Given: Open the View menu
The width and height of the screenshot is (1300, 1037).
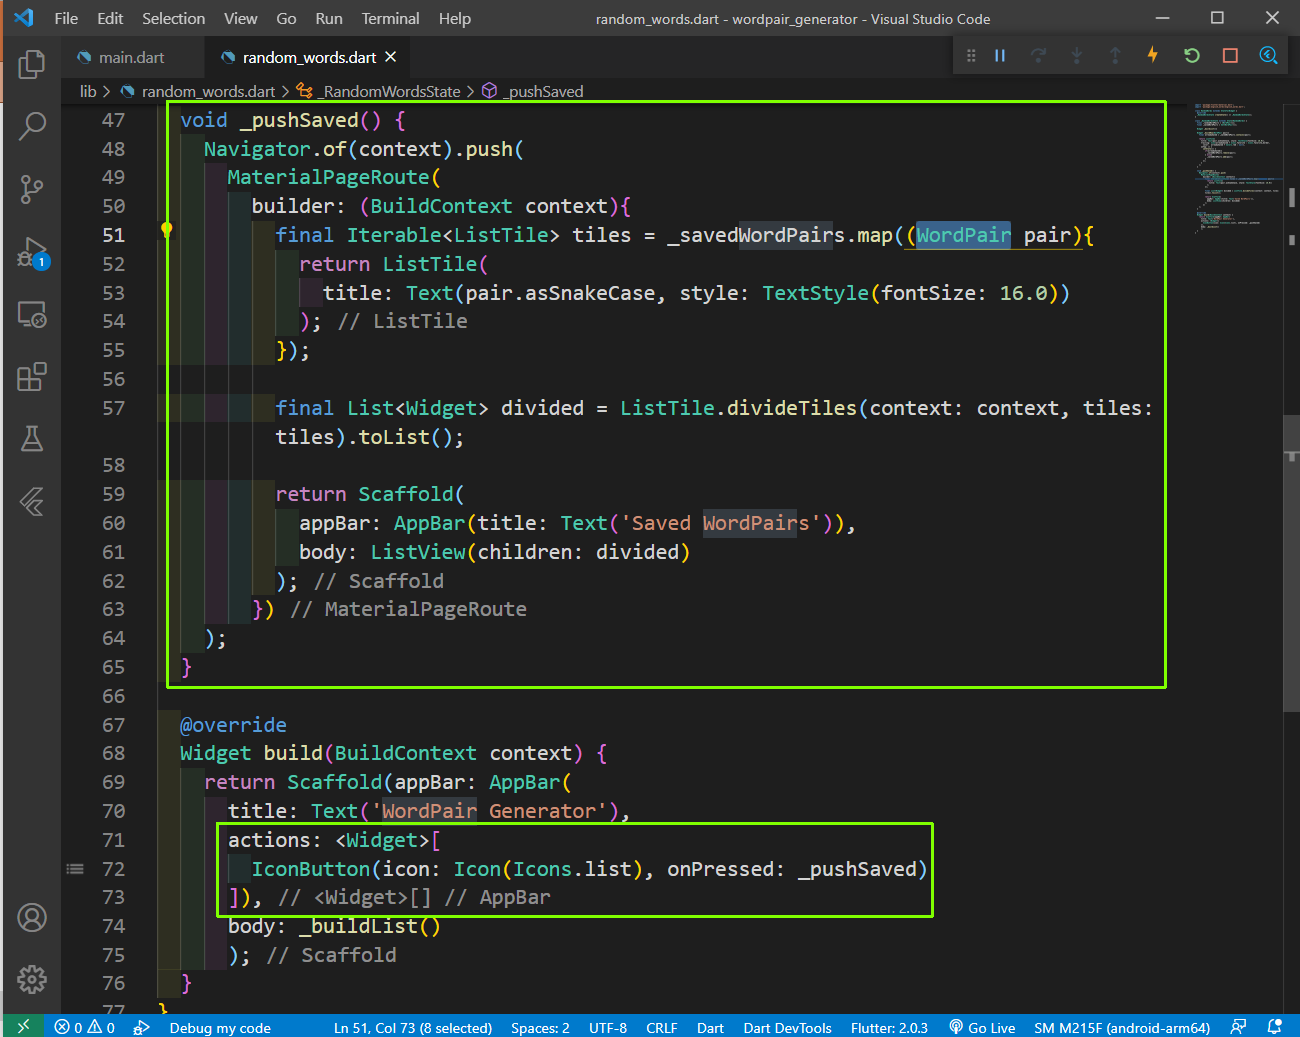Looking at the screenshot, I should pos(240,18).
